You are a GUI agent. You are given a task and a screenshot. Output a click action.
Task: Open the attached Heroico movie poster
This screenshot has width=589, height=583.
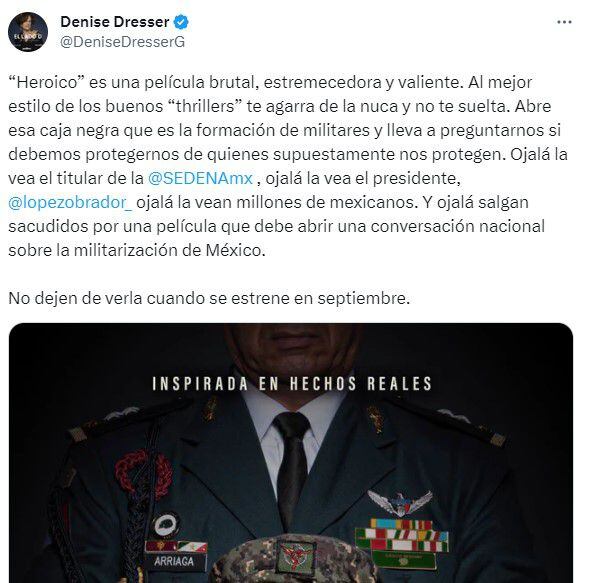point(291,453)
